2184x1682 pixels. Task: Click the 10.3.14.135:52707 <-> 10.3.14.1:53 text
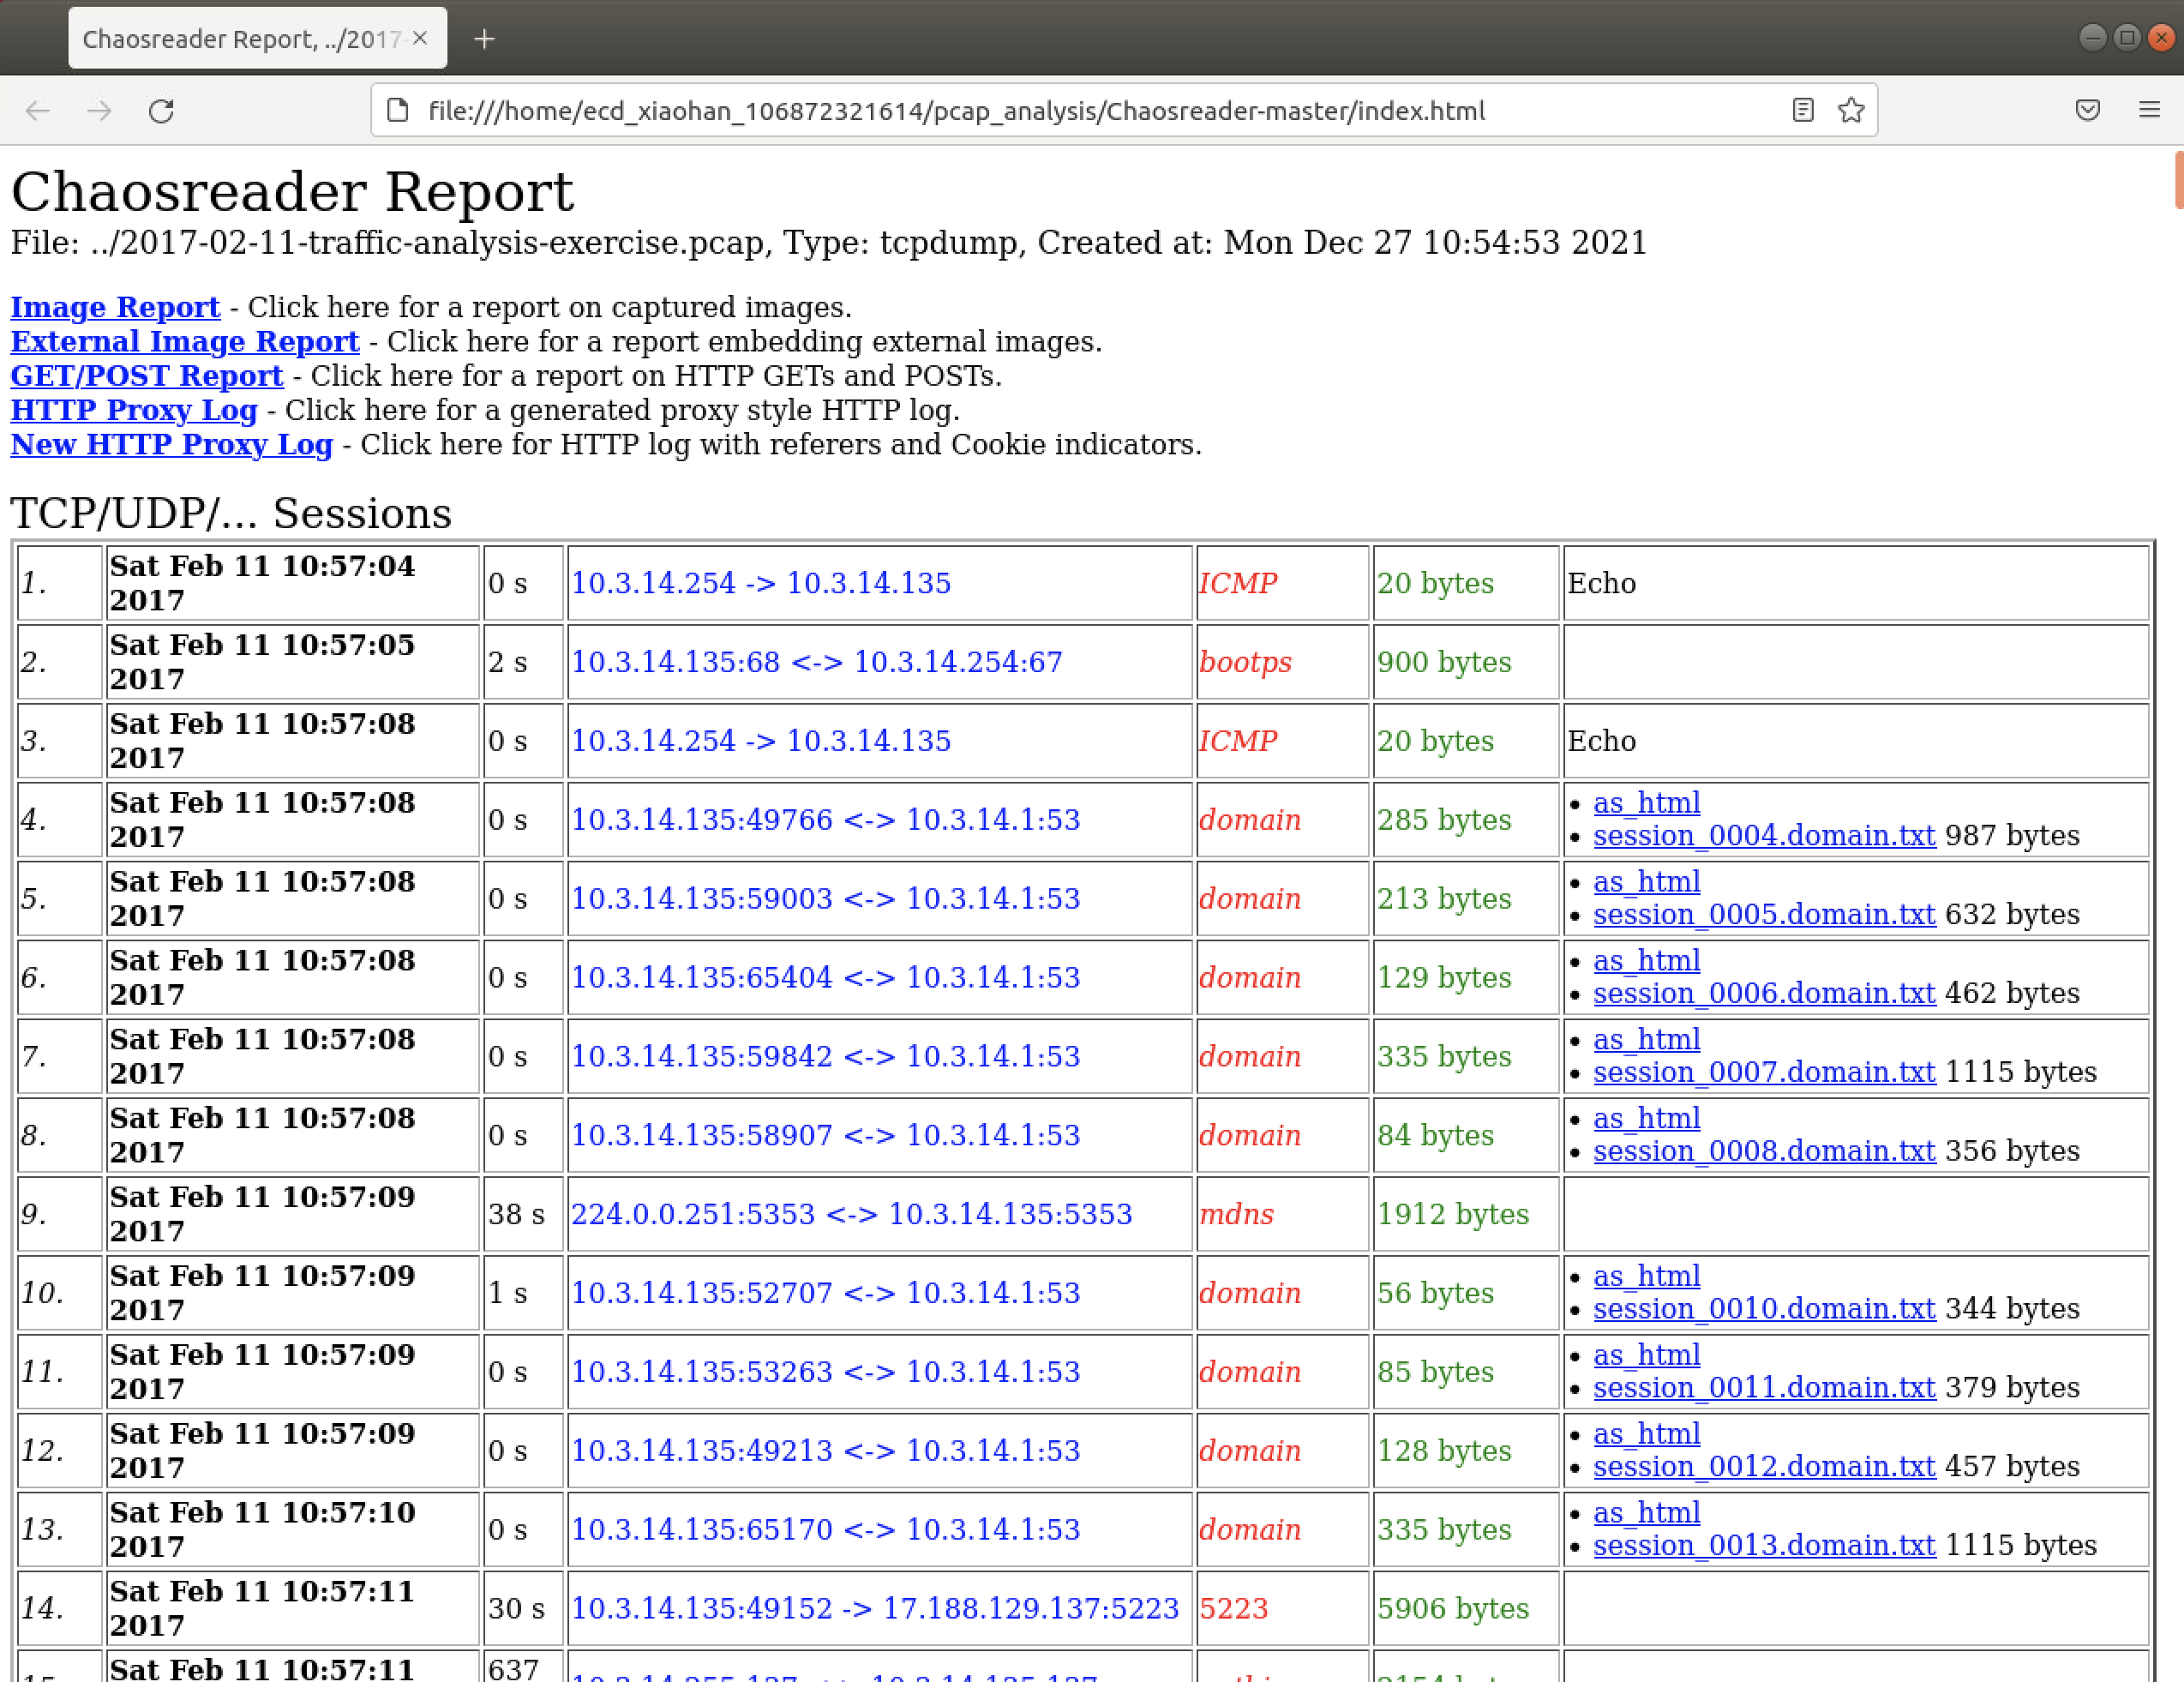tap(825, 1293)
